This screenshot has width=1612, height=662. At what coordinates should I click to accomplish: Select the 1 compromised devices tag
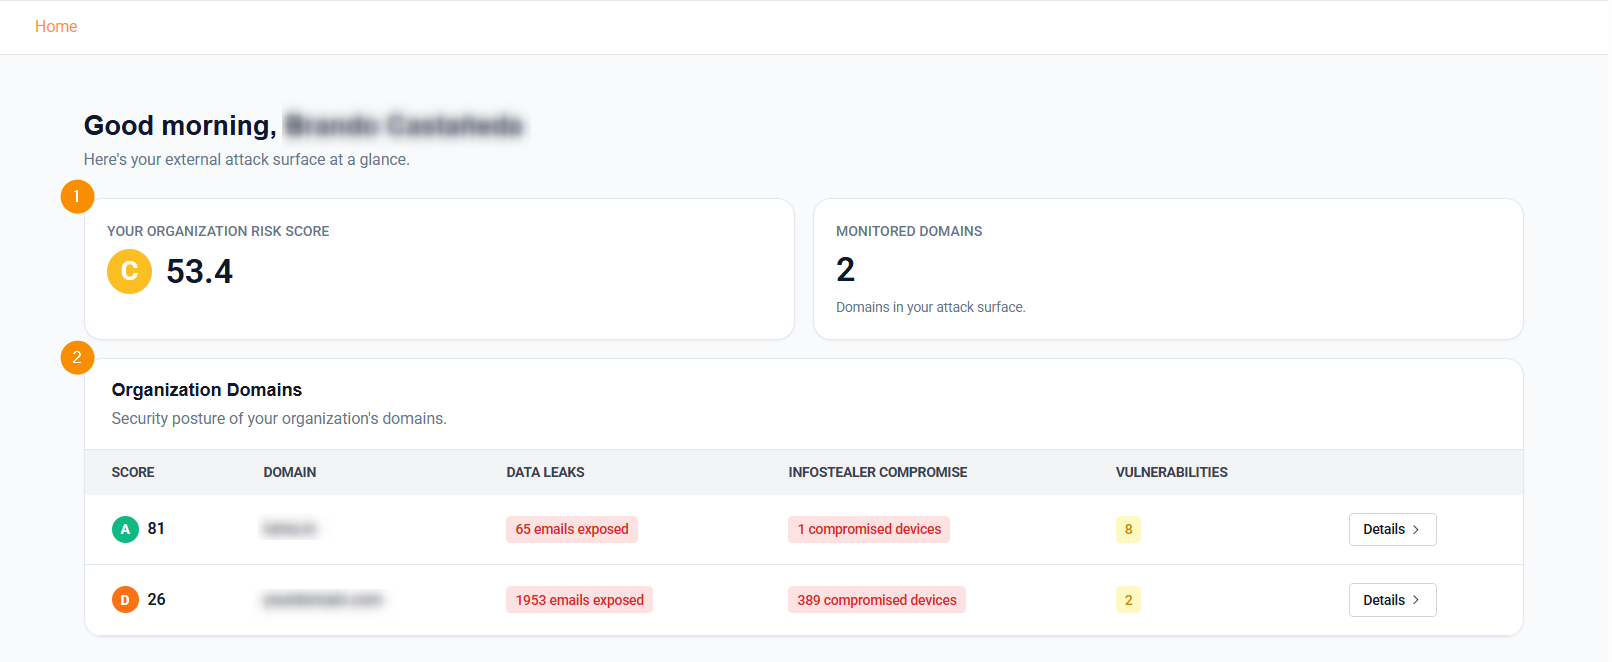point(868,529)
